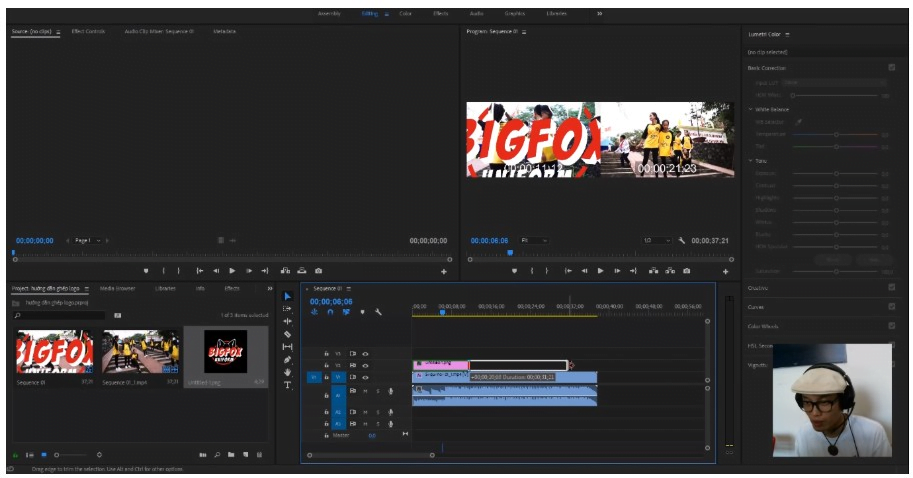Toggle V1 track output eye
Screen dimensions: 913x478
point(365,377)
